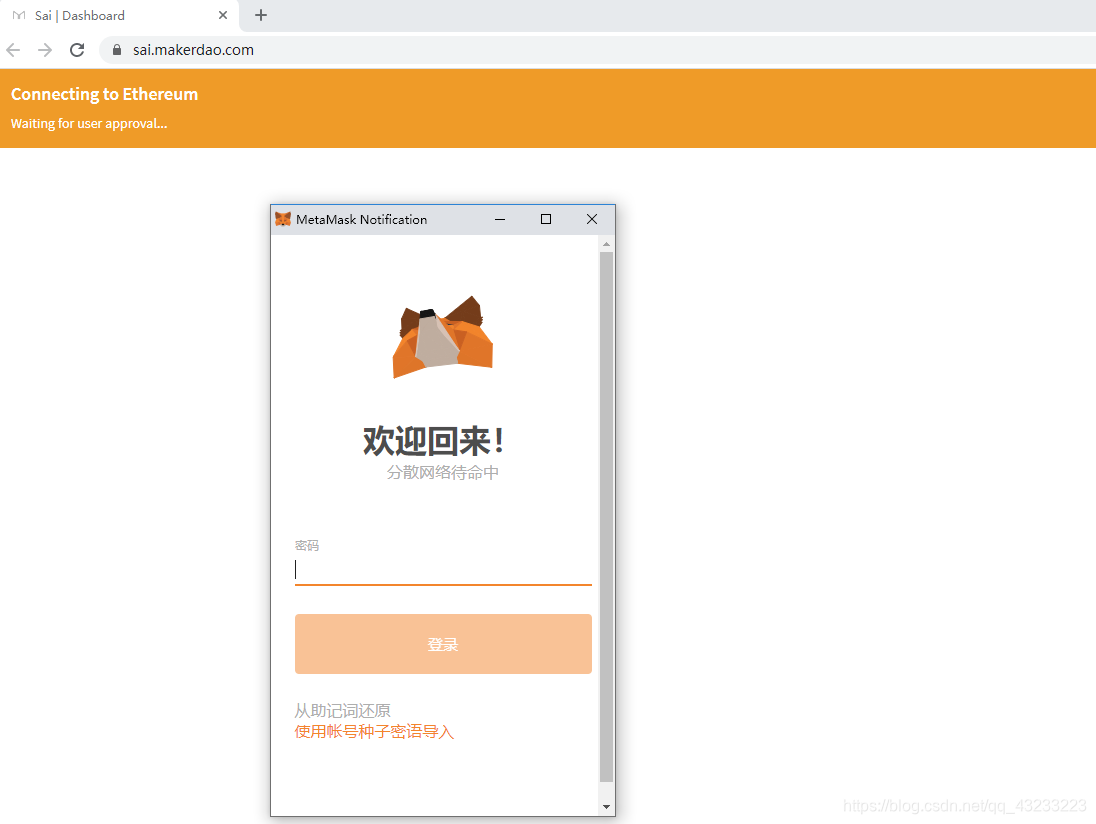Click the MetaMask scrollbar down arrow
The image size is (1096, 824).
tap(606, 807)
